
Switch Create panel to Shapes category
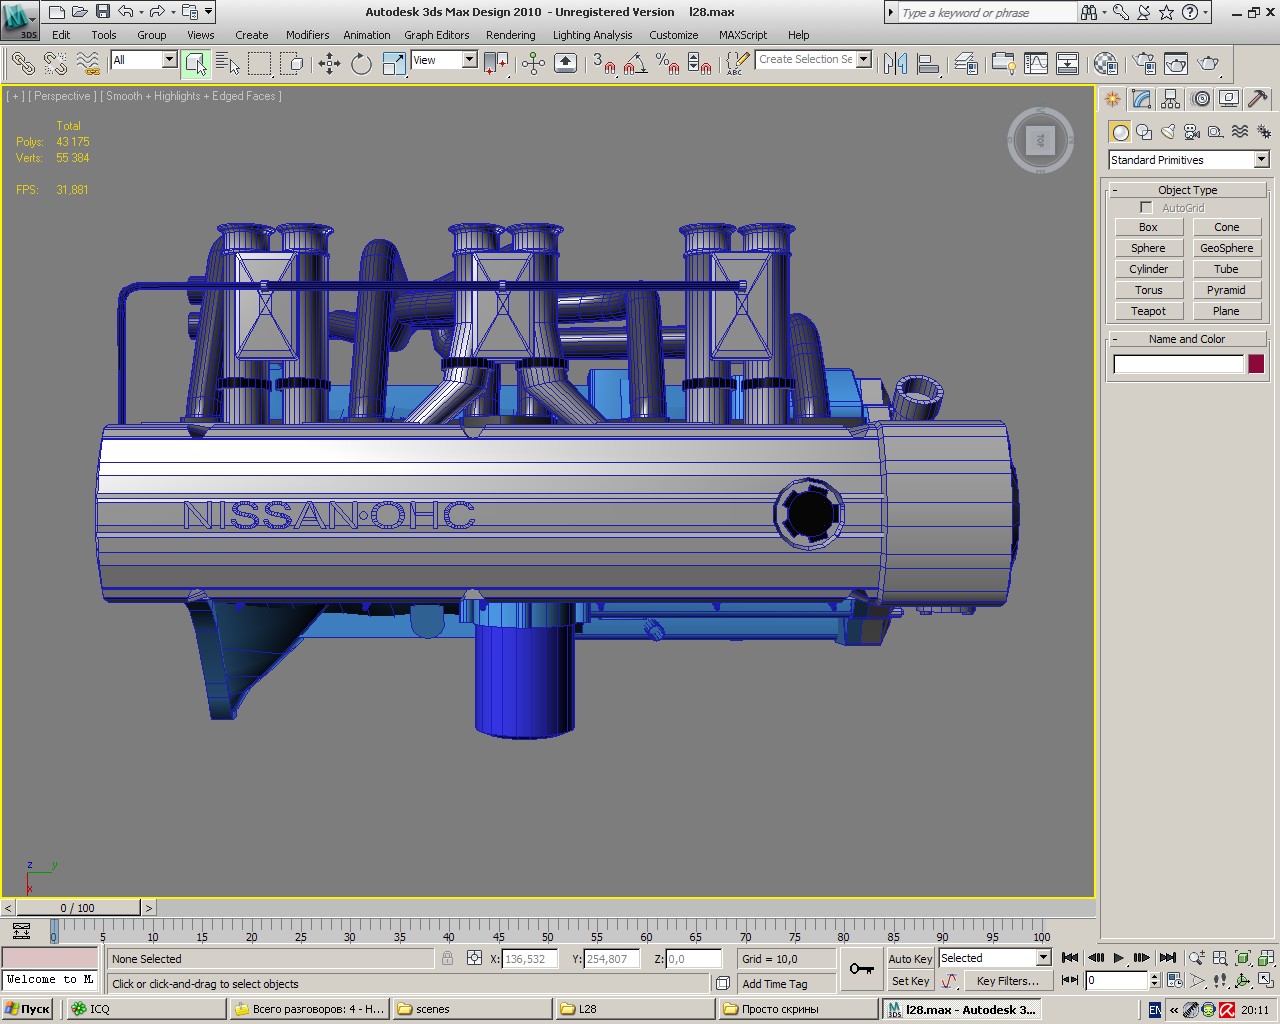pyautogui.click(x=1144, y=132)
